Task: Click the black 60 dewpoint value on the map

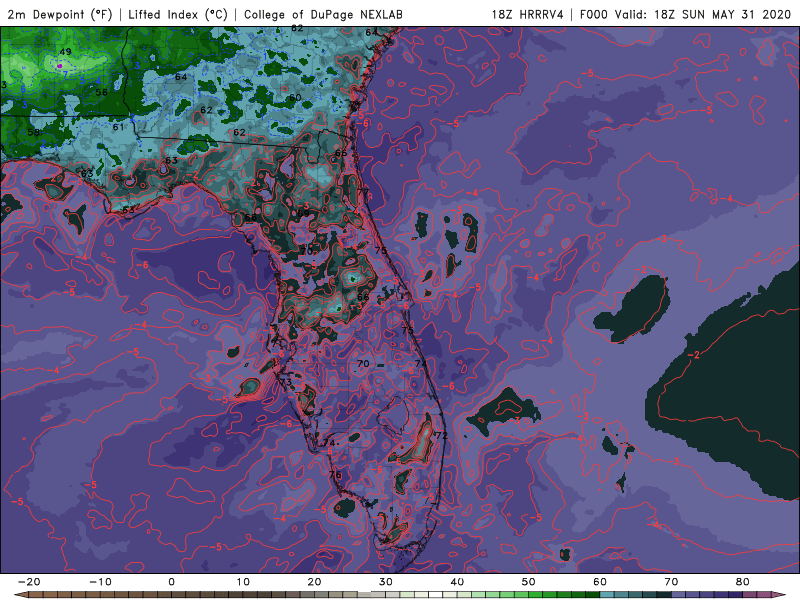Action: (x=295, y=97)
